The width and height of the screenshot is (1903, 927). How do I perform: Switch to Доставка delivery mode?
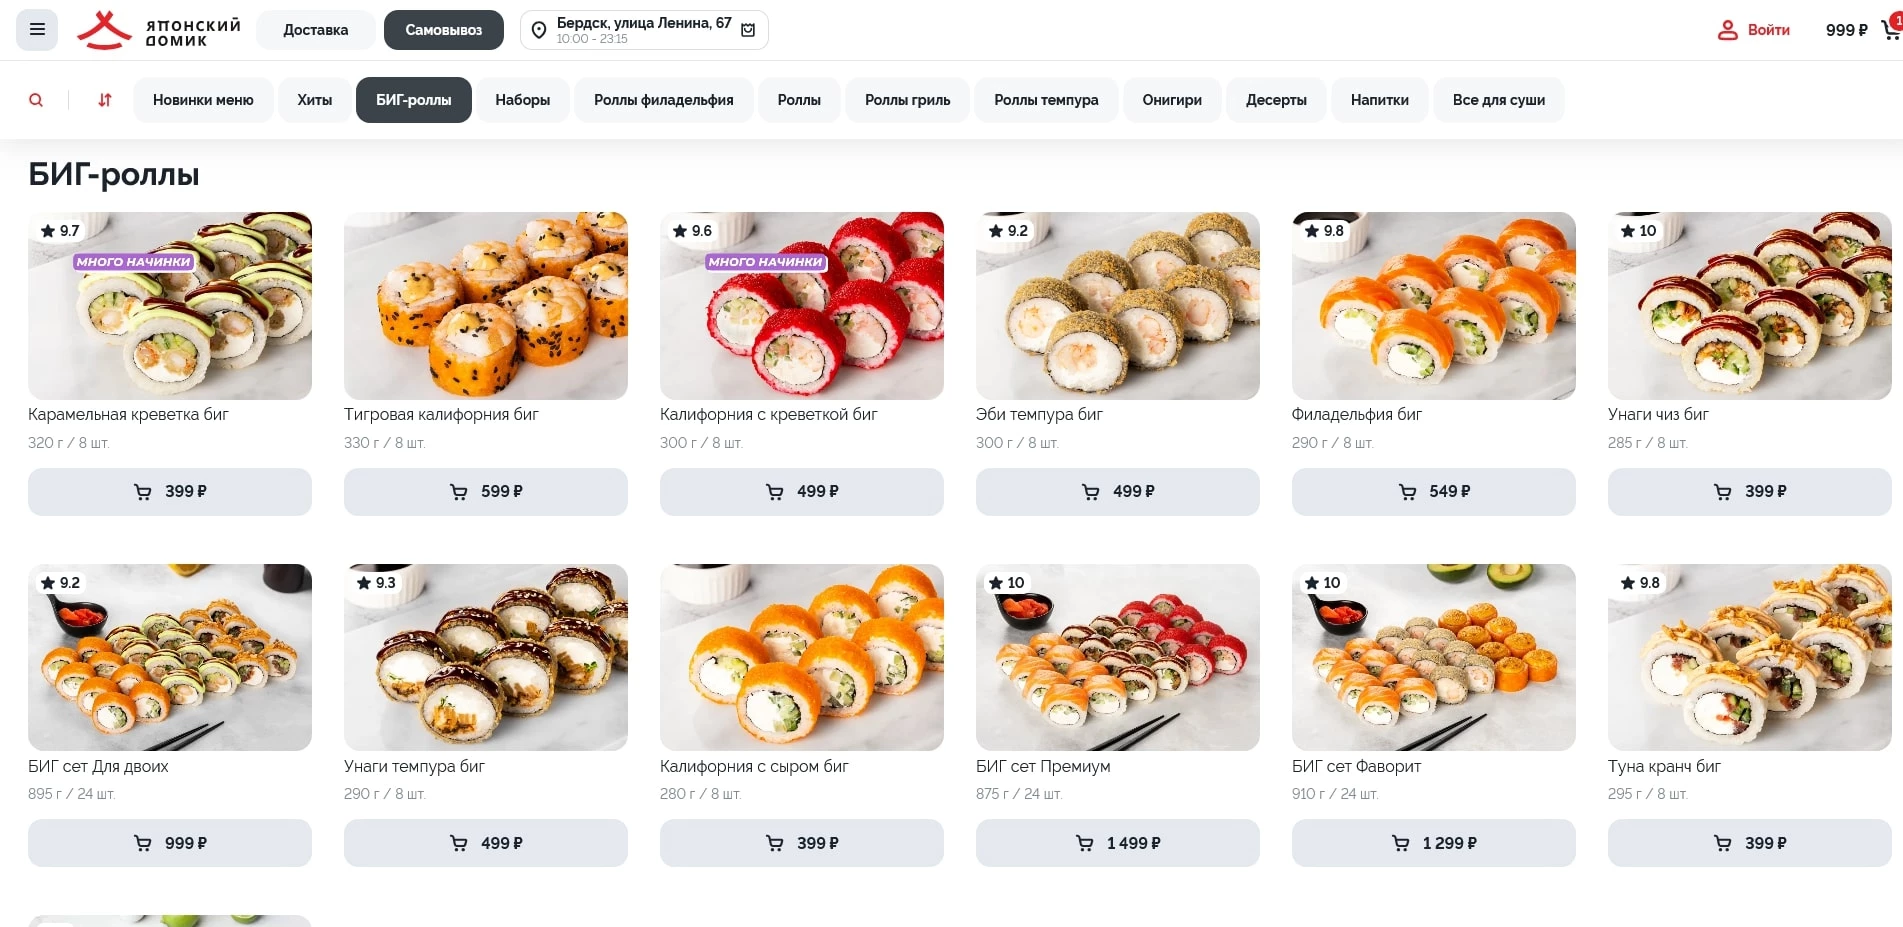click(315, 30)
